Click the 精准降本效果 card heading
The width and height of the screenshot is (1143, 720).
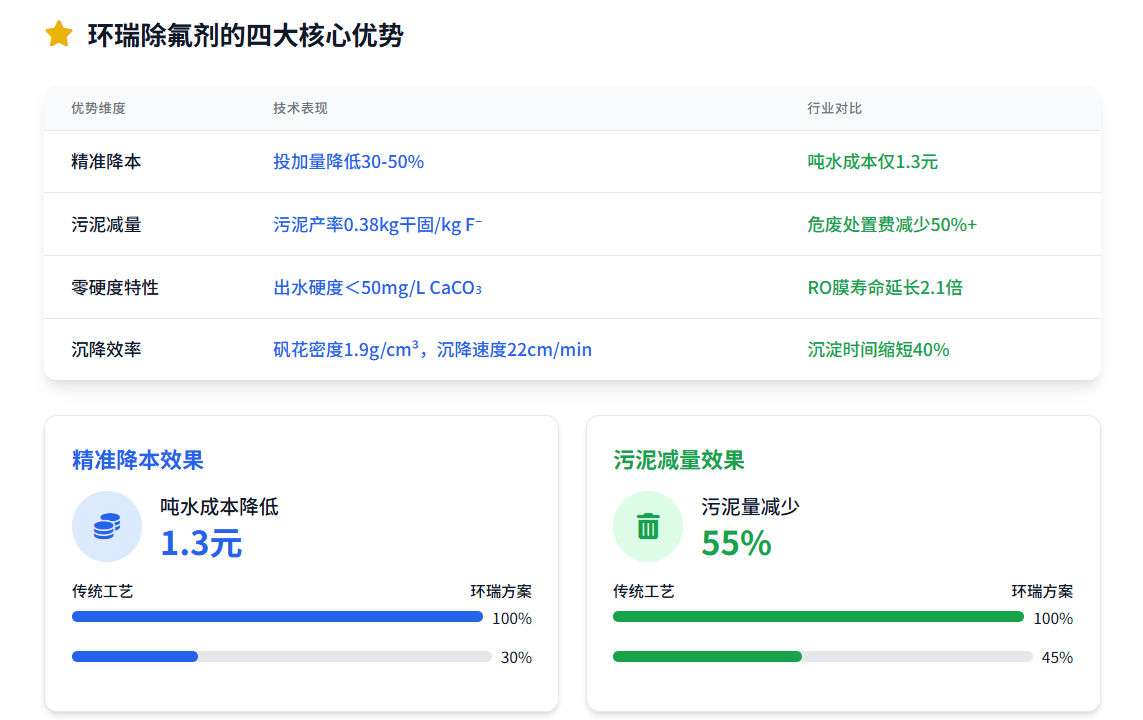point(138,460)
